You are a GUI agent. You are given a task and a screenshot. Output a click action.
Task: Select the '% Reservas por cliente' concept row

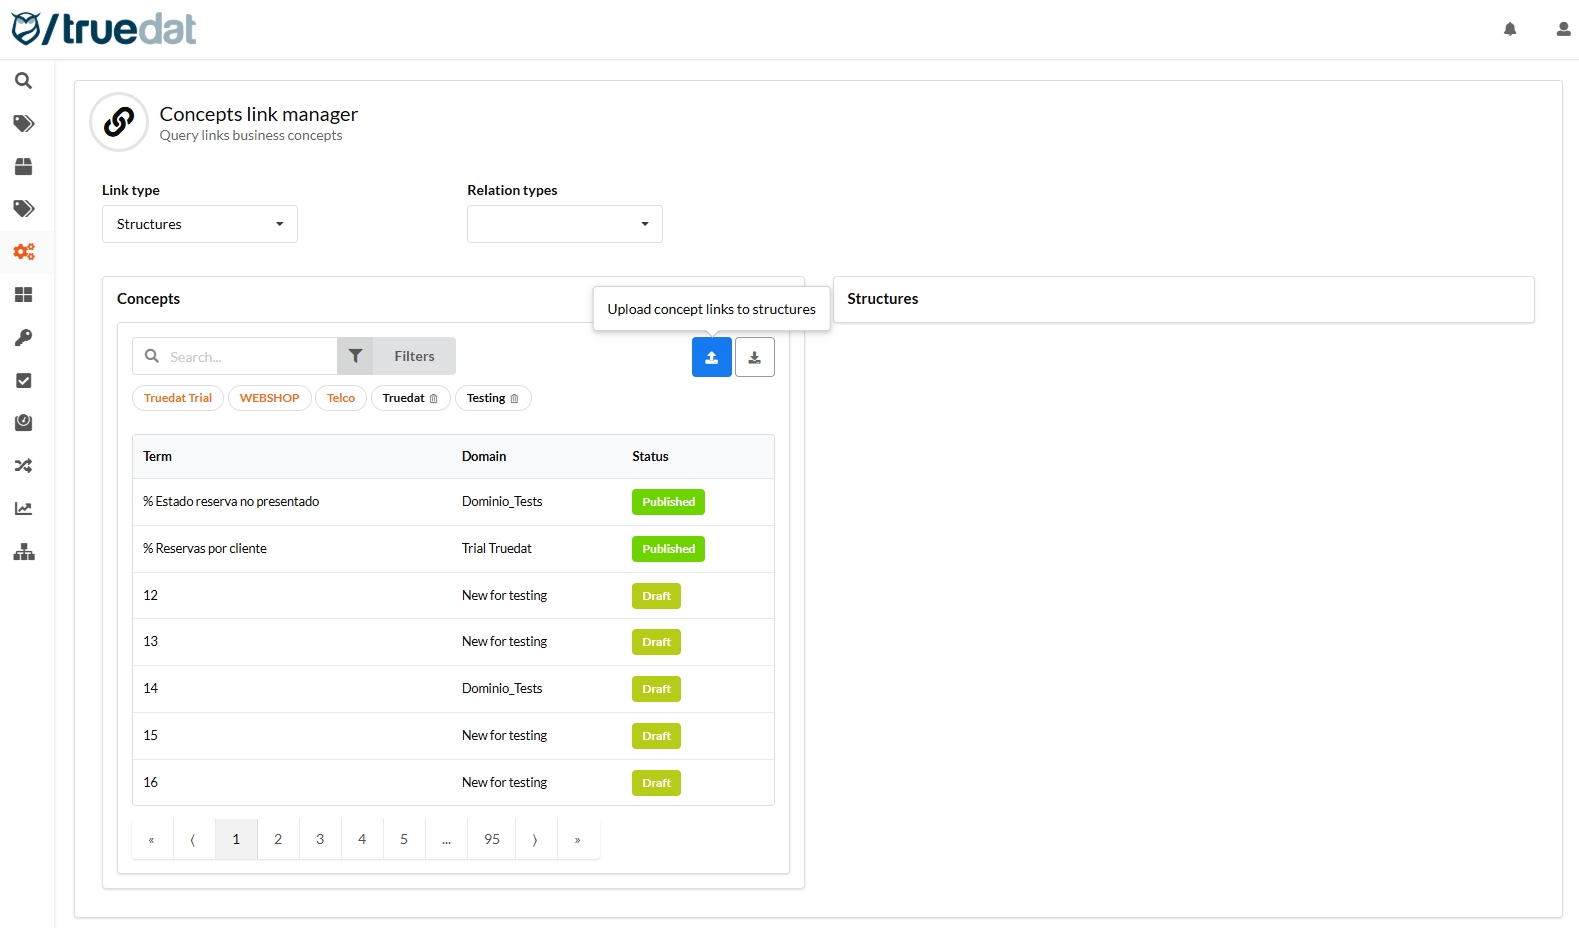[x=205, y=549]
